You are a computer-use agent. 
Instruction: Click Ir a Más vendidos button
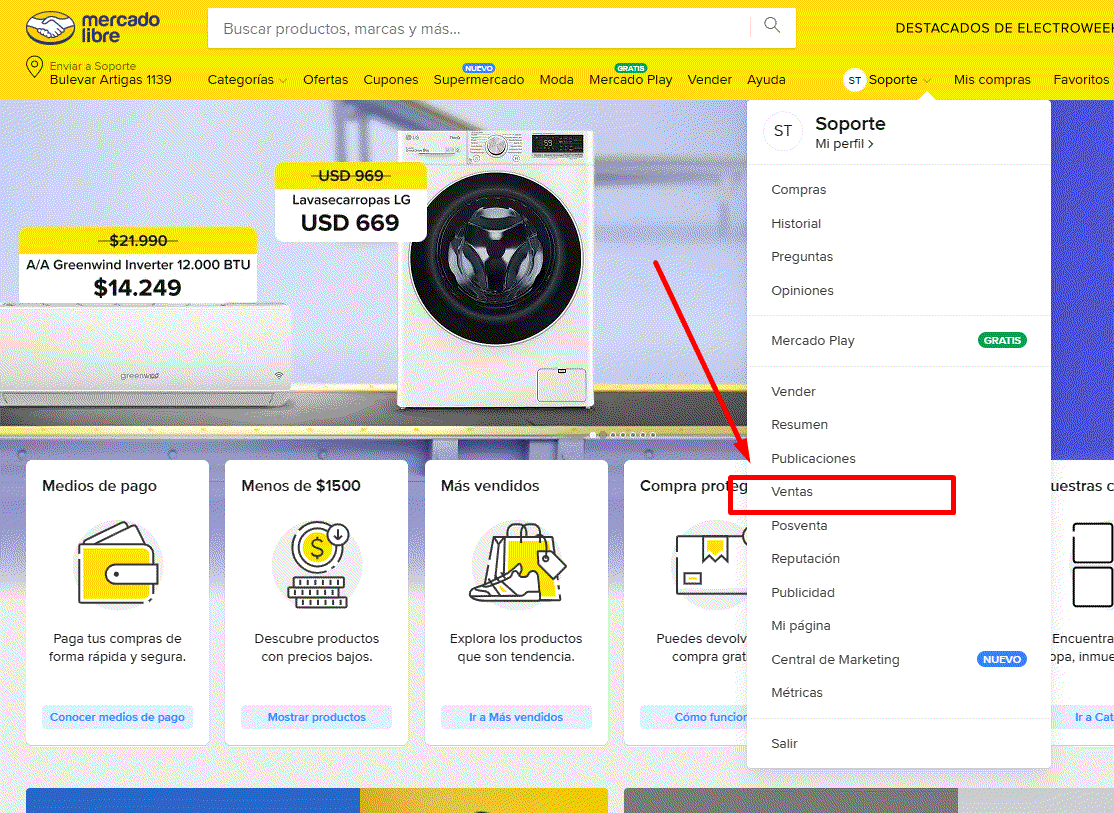tap(516, 717)
